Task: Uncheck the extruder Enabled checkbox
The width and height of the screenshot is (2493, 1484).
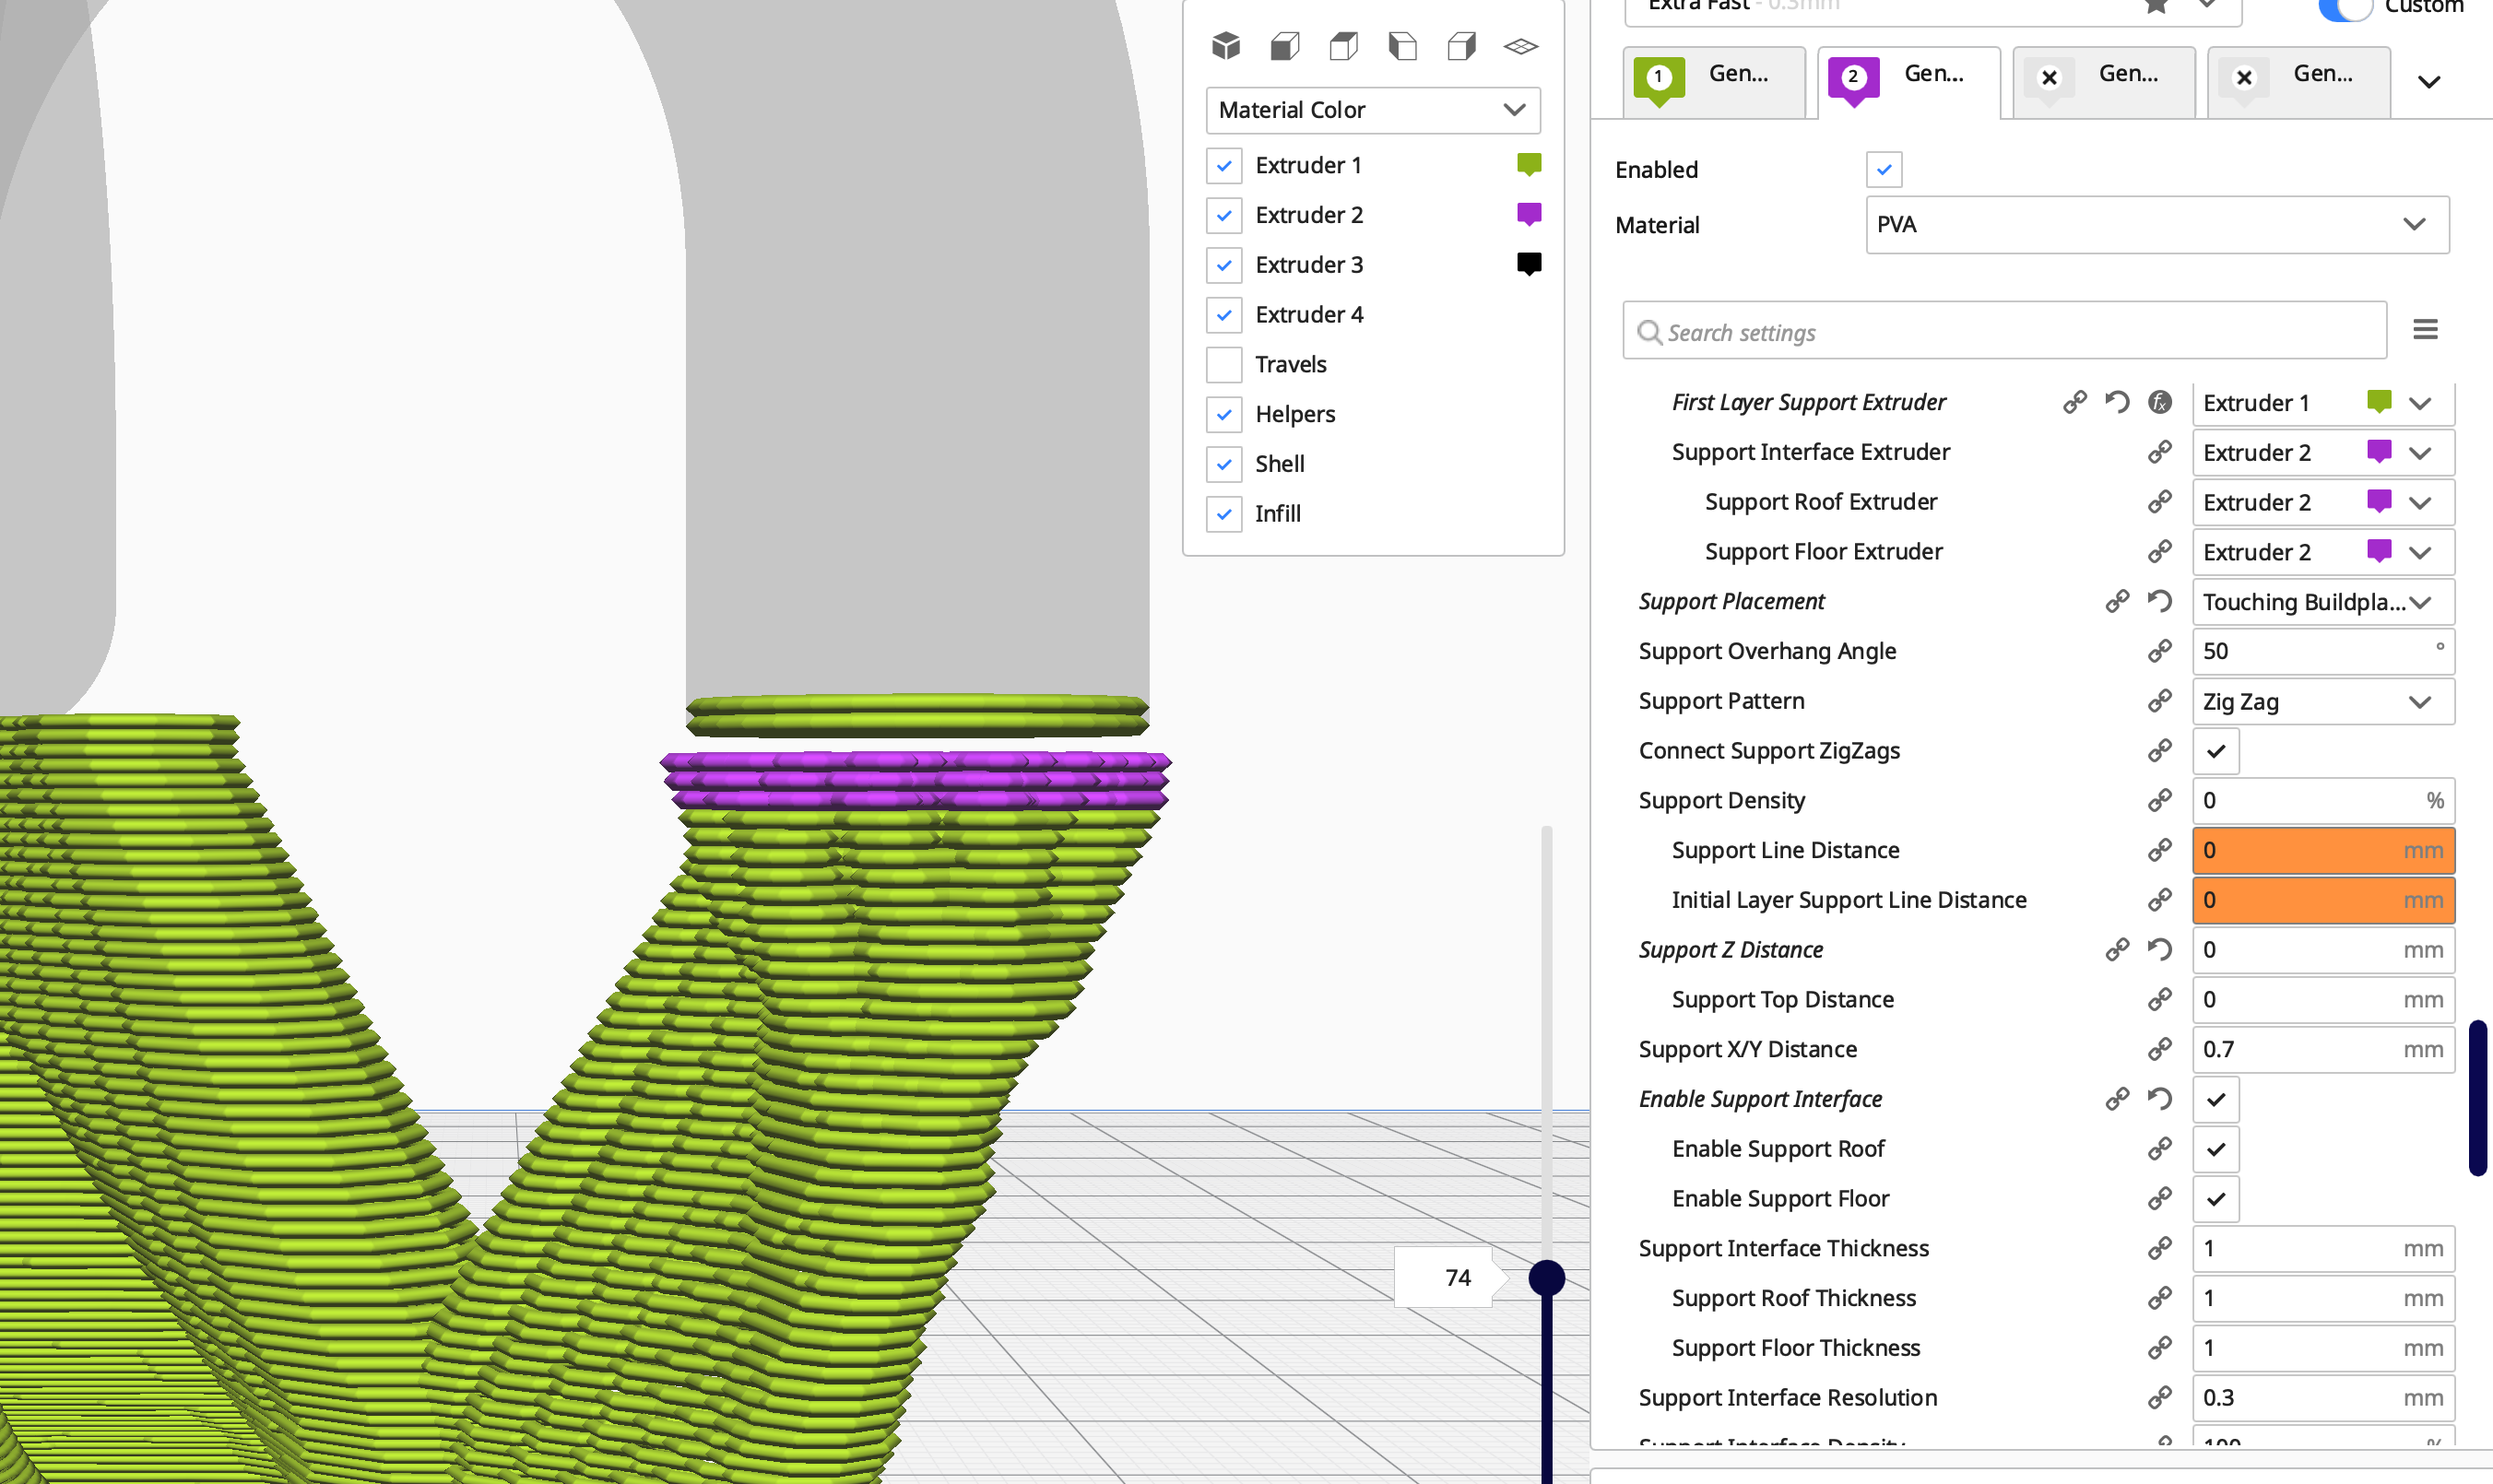Action: [1884, 169]
